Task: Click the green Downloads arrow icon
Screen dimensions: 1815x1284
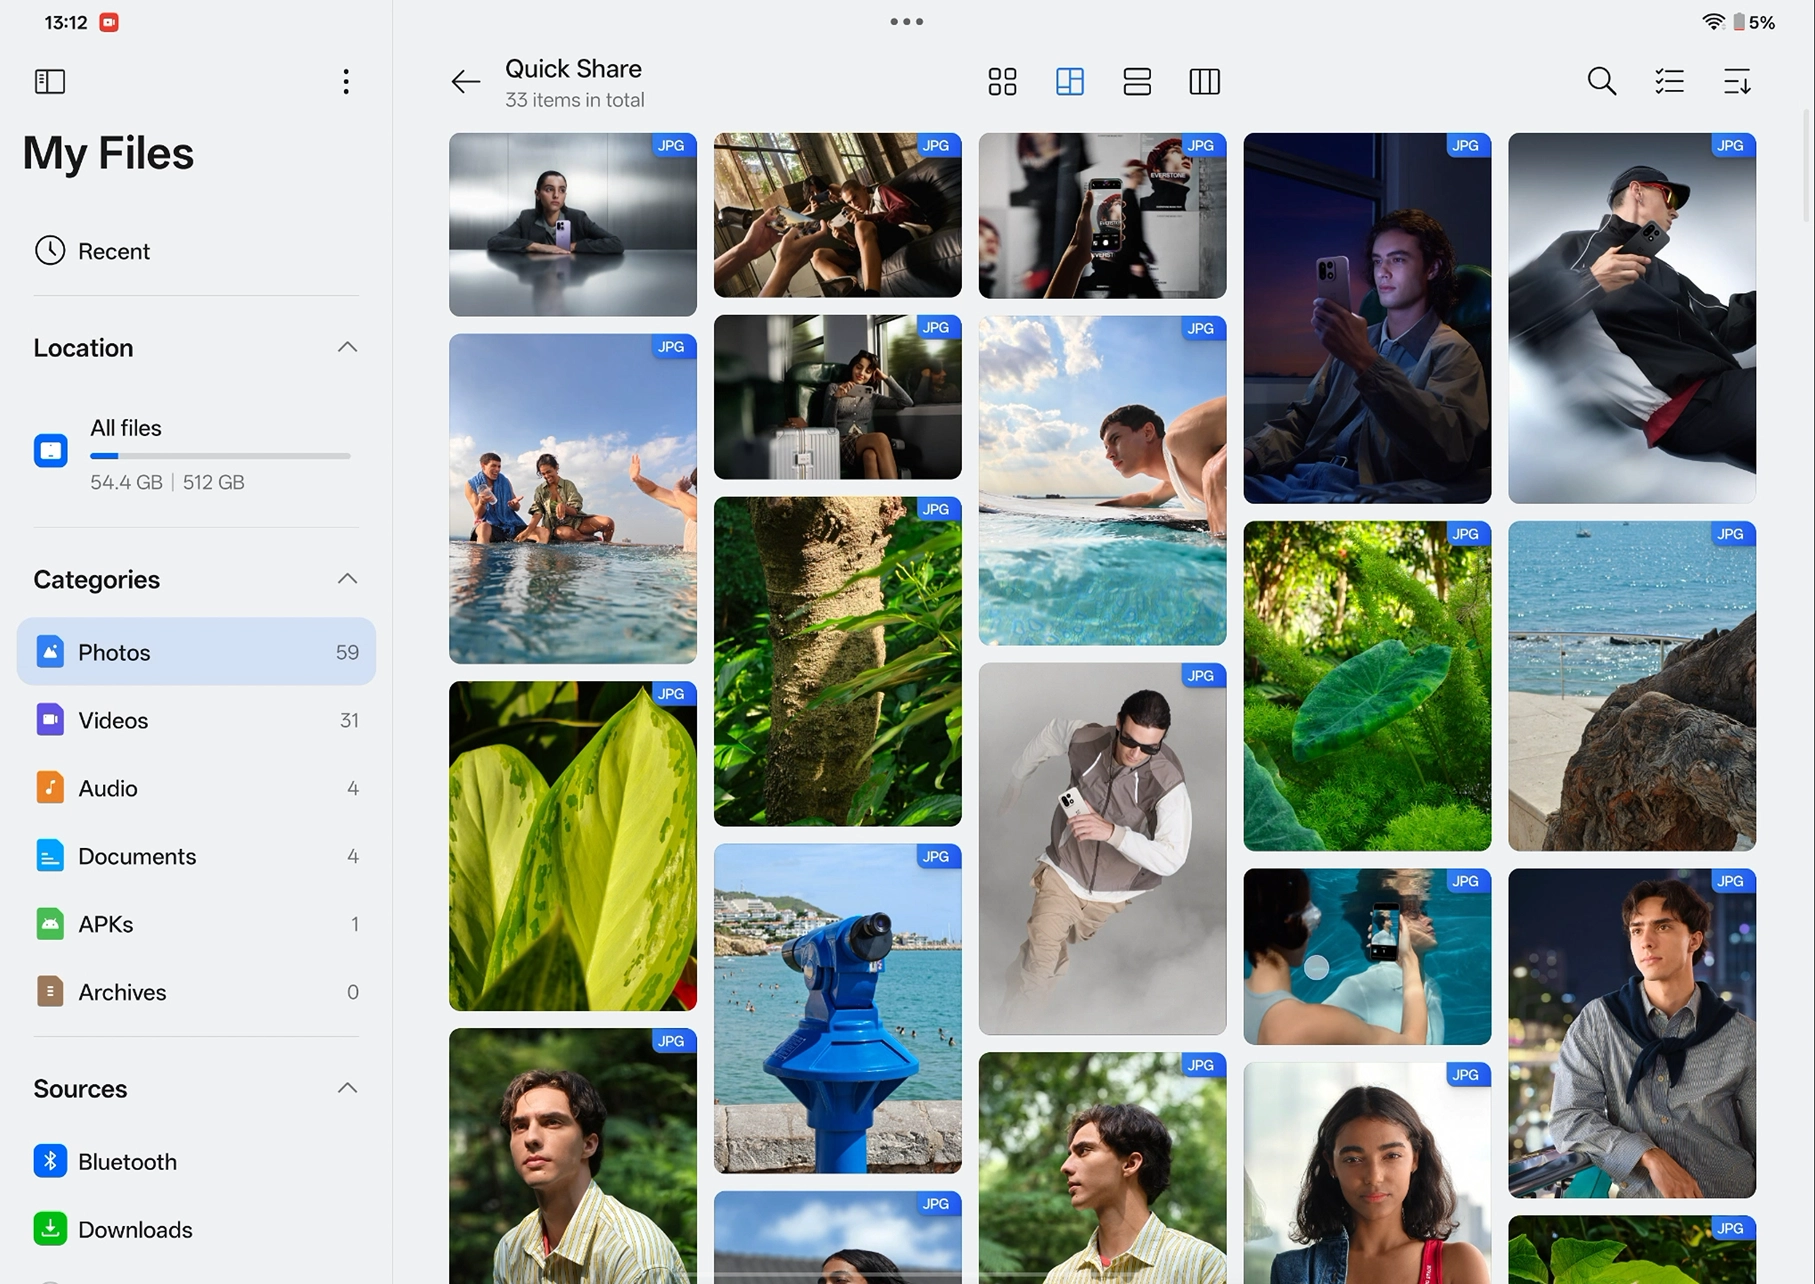Action: (50, 1229)
